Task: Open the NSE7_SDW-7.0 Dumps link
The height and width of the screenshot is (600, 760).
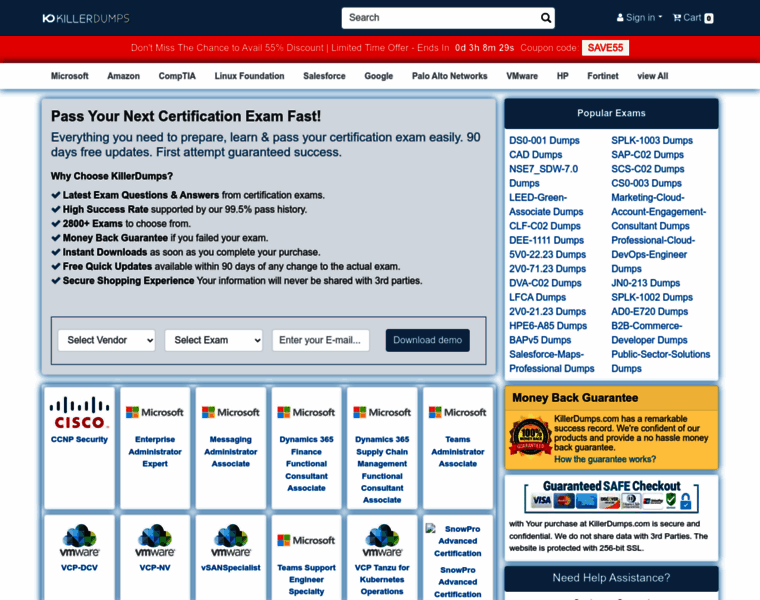Action: [543, 176]
